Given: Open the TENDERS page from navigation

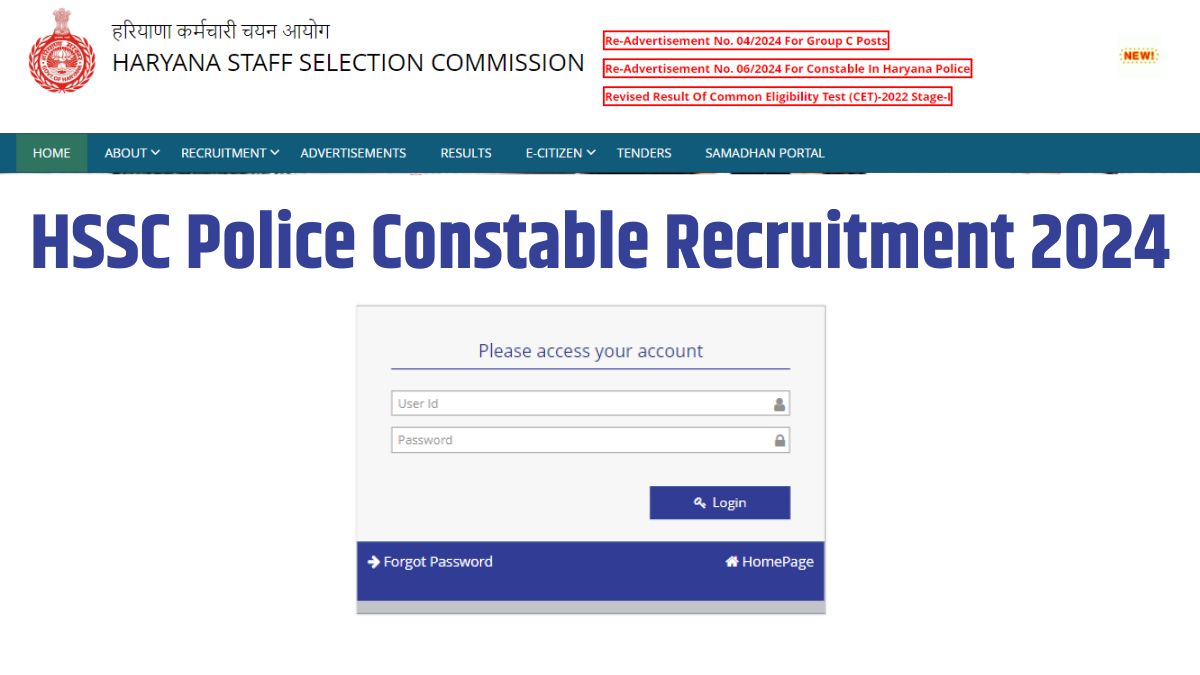Looking at the screenshot, I should (x=643, y=153).
